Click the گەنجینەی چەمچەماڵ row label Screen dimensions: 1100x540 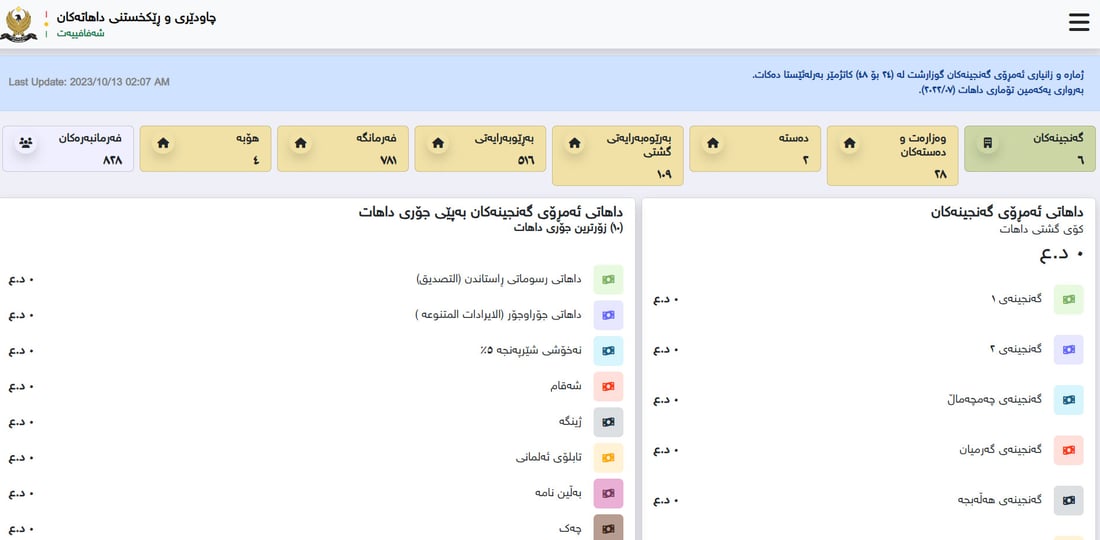pyautogui.click(x=994, y=400)
